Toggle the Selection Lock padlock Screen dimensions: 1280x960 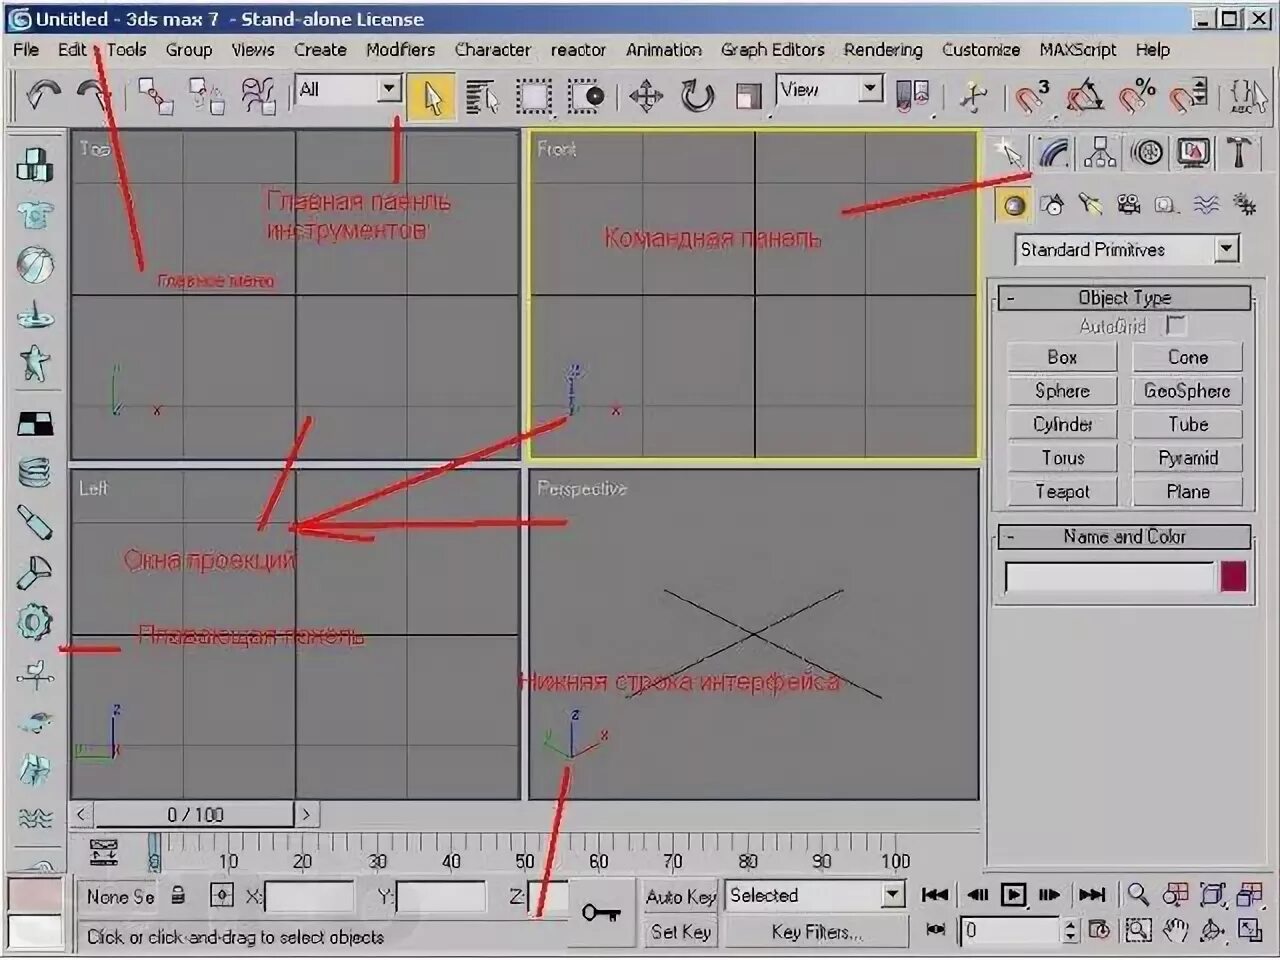coord(178,895)
